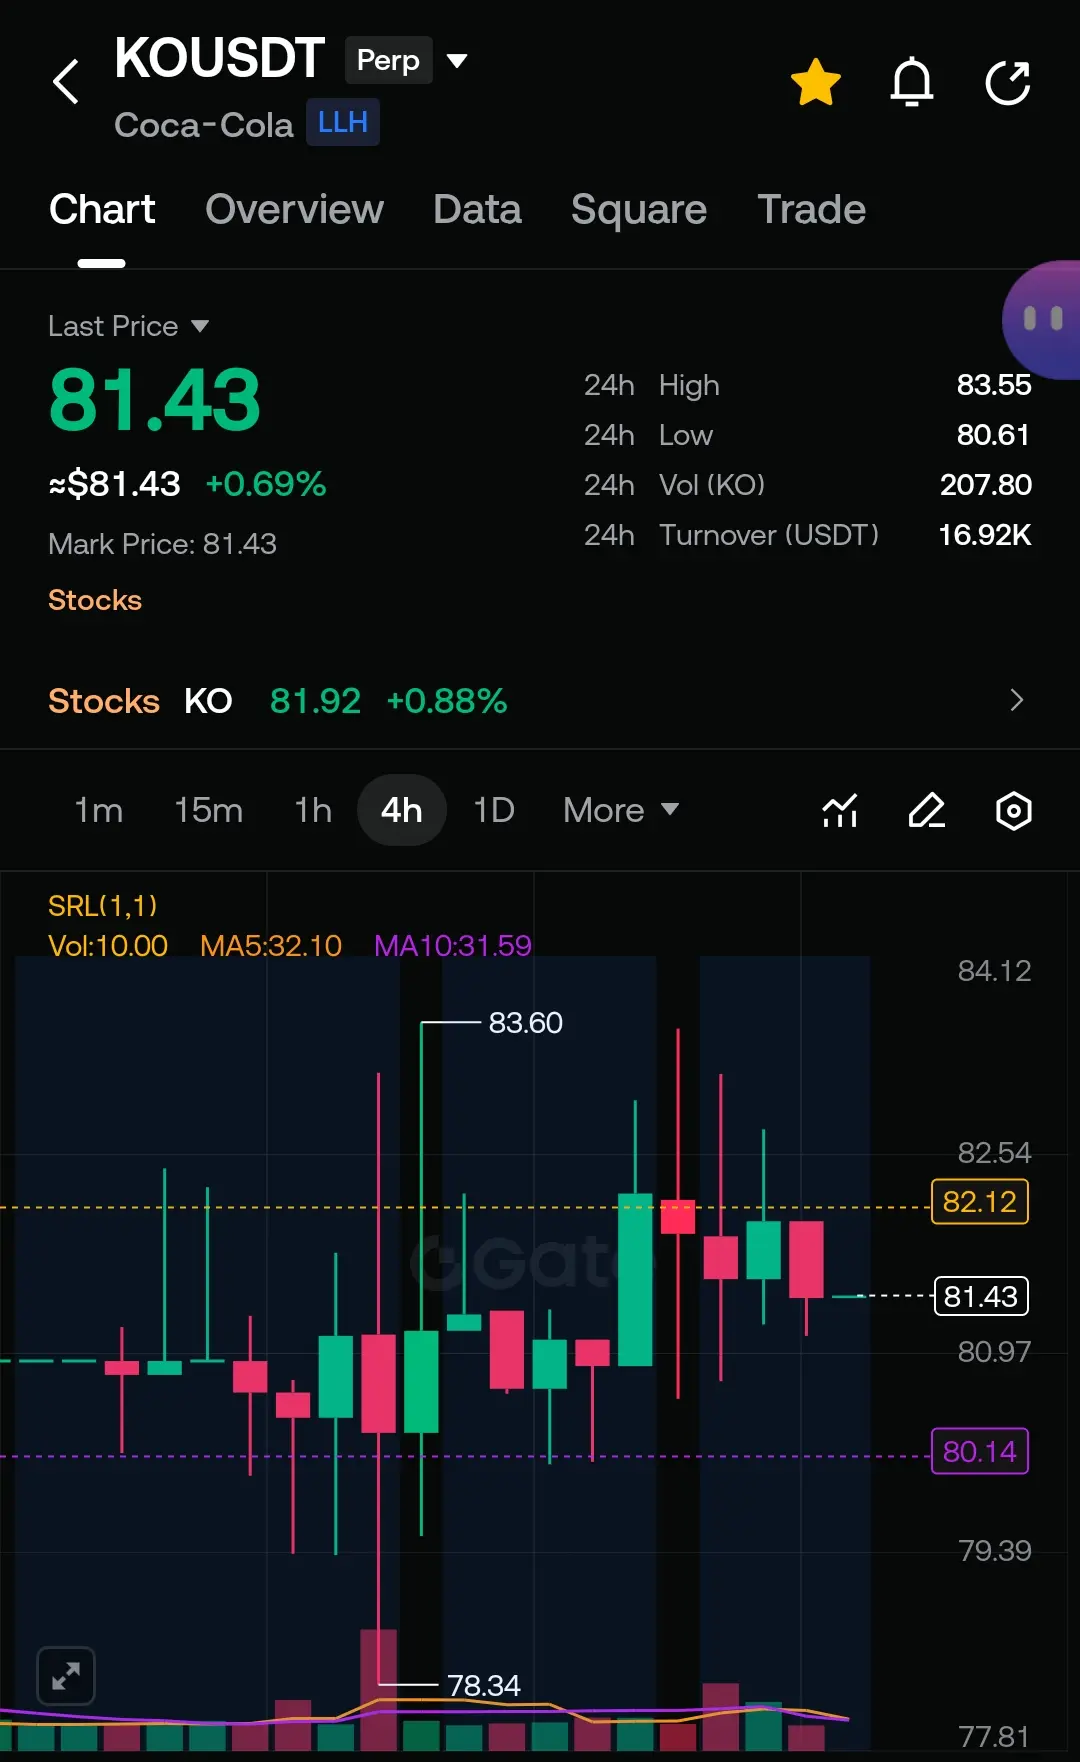Open price alert bell icon
The width and height of the screenshot is (1080, 1762).
(912, 82)
